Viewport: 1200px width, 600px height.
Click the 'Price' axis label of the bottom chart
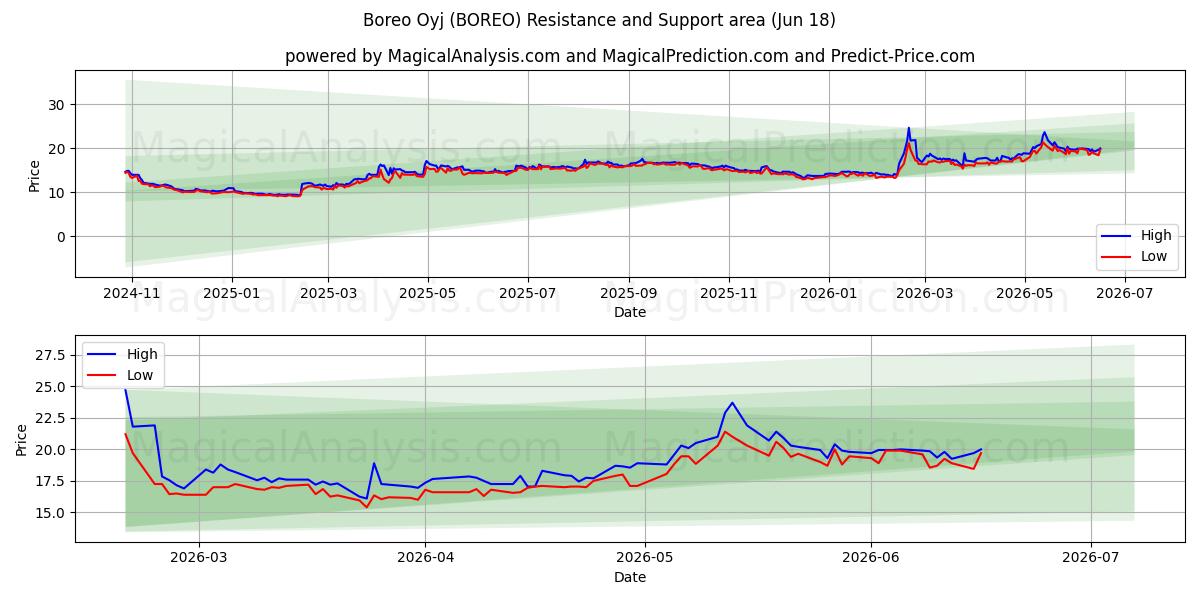click(x=22, y=440)
